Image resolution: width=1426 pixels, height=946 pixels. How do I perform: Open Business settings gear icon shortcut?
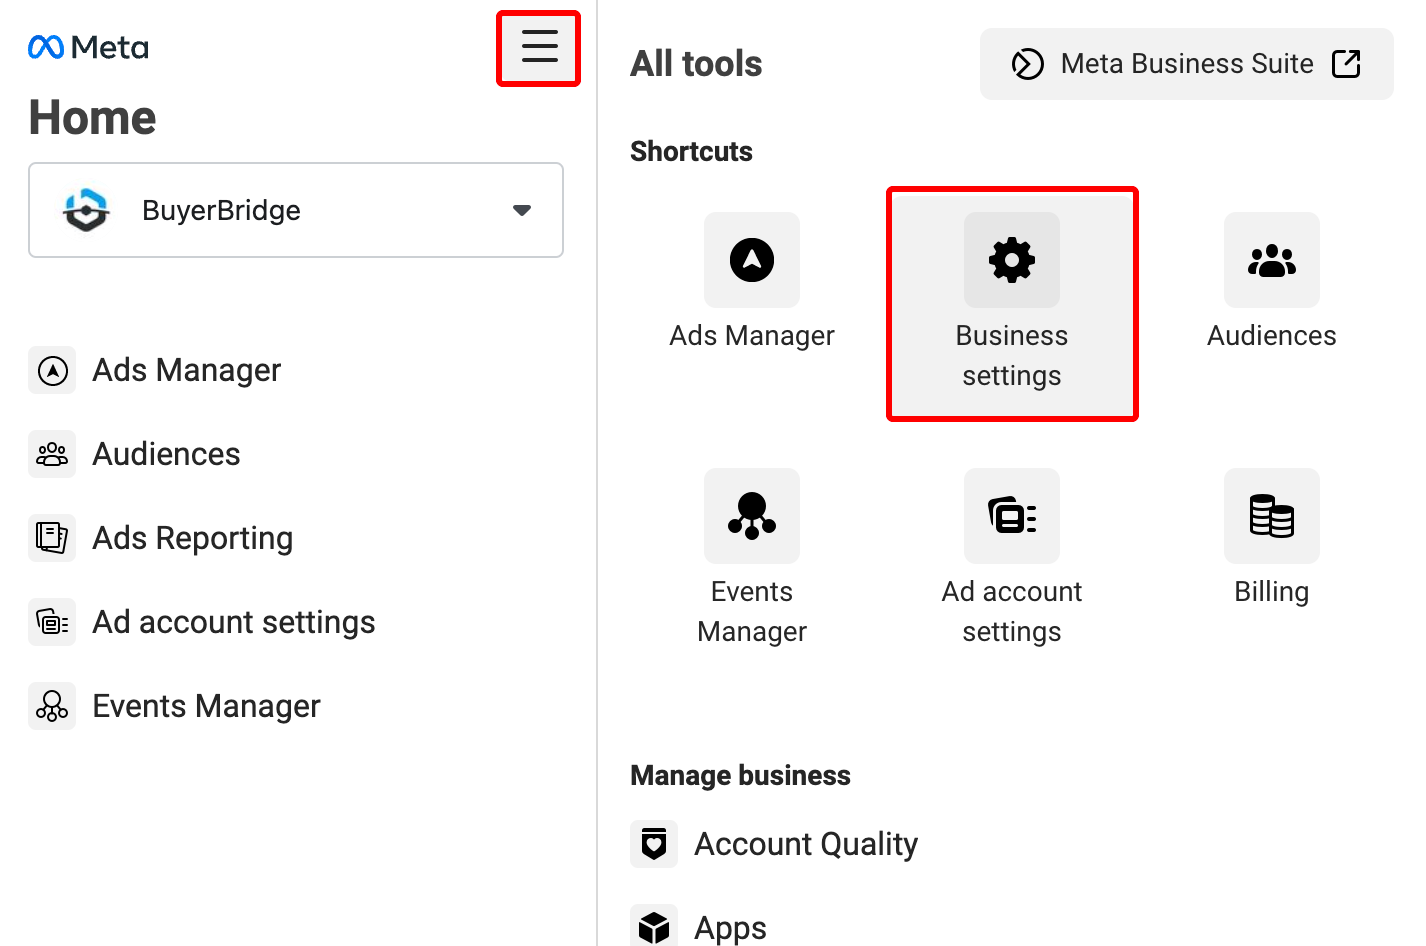[1012, 260]
